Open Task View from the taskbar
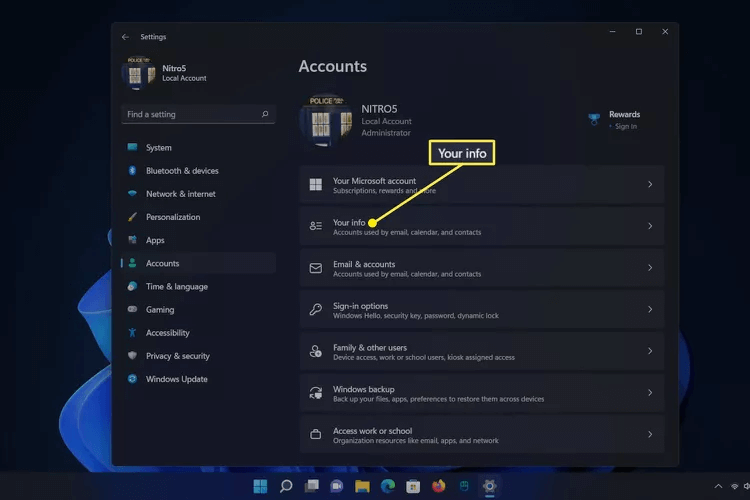 point(312,486)
